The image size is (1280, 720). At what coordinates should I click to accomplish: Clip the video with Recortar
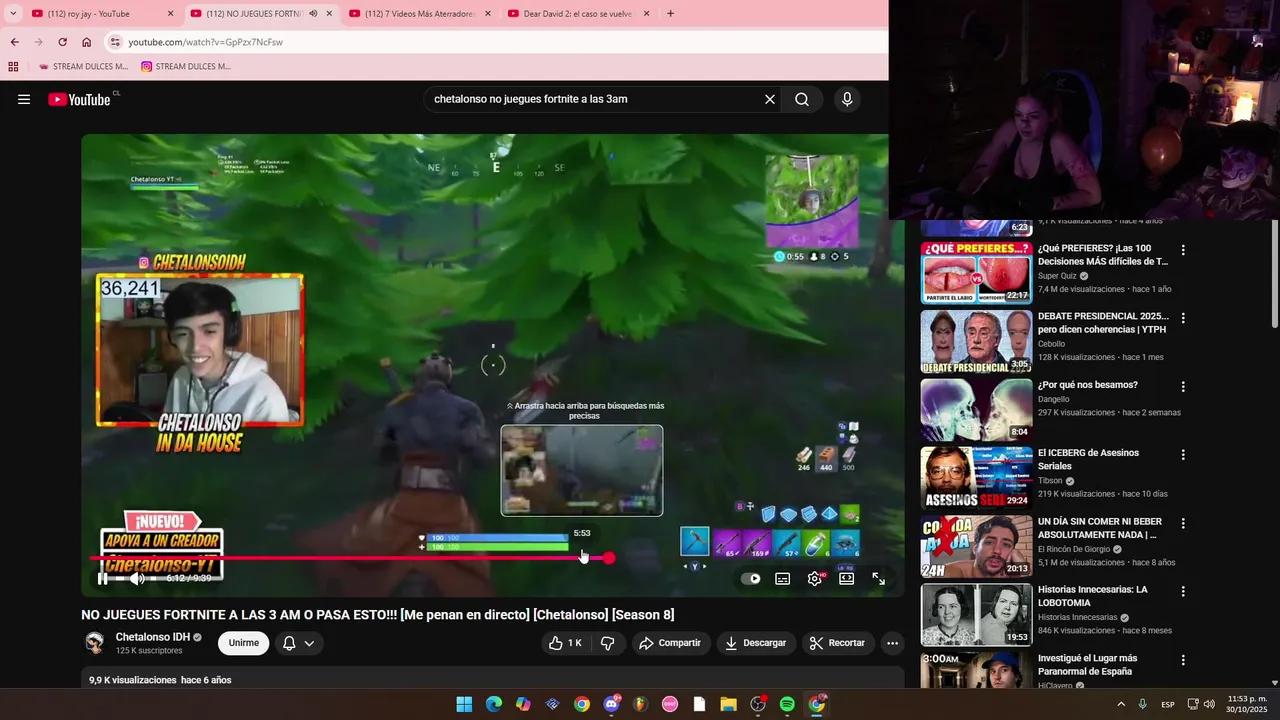pyautogui.click(x=836, y=643)
